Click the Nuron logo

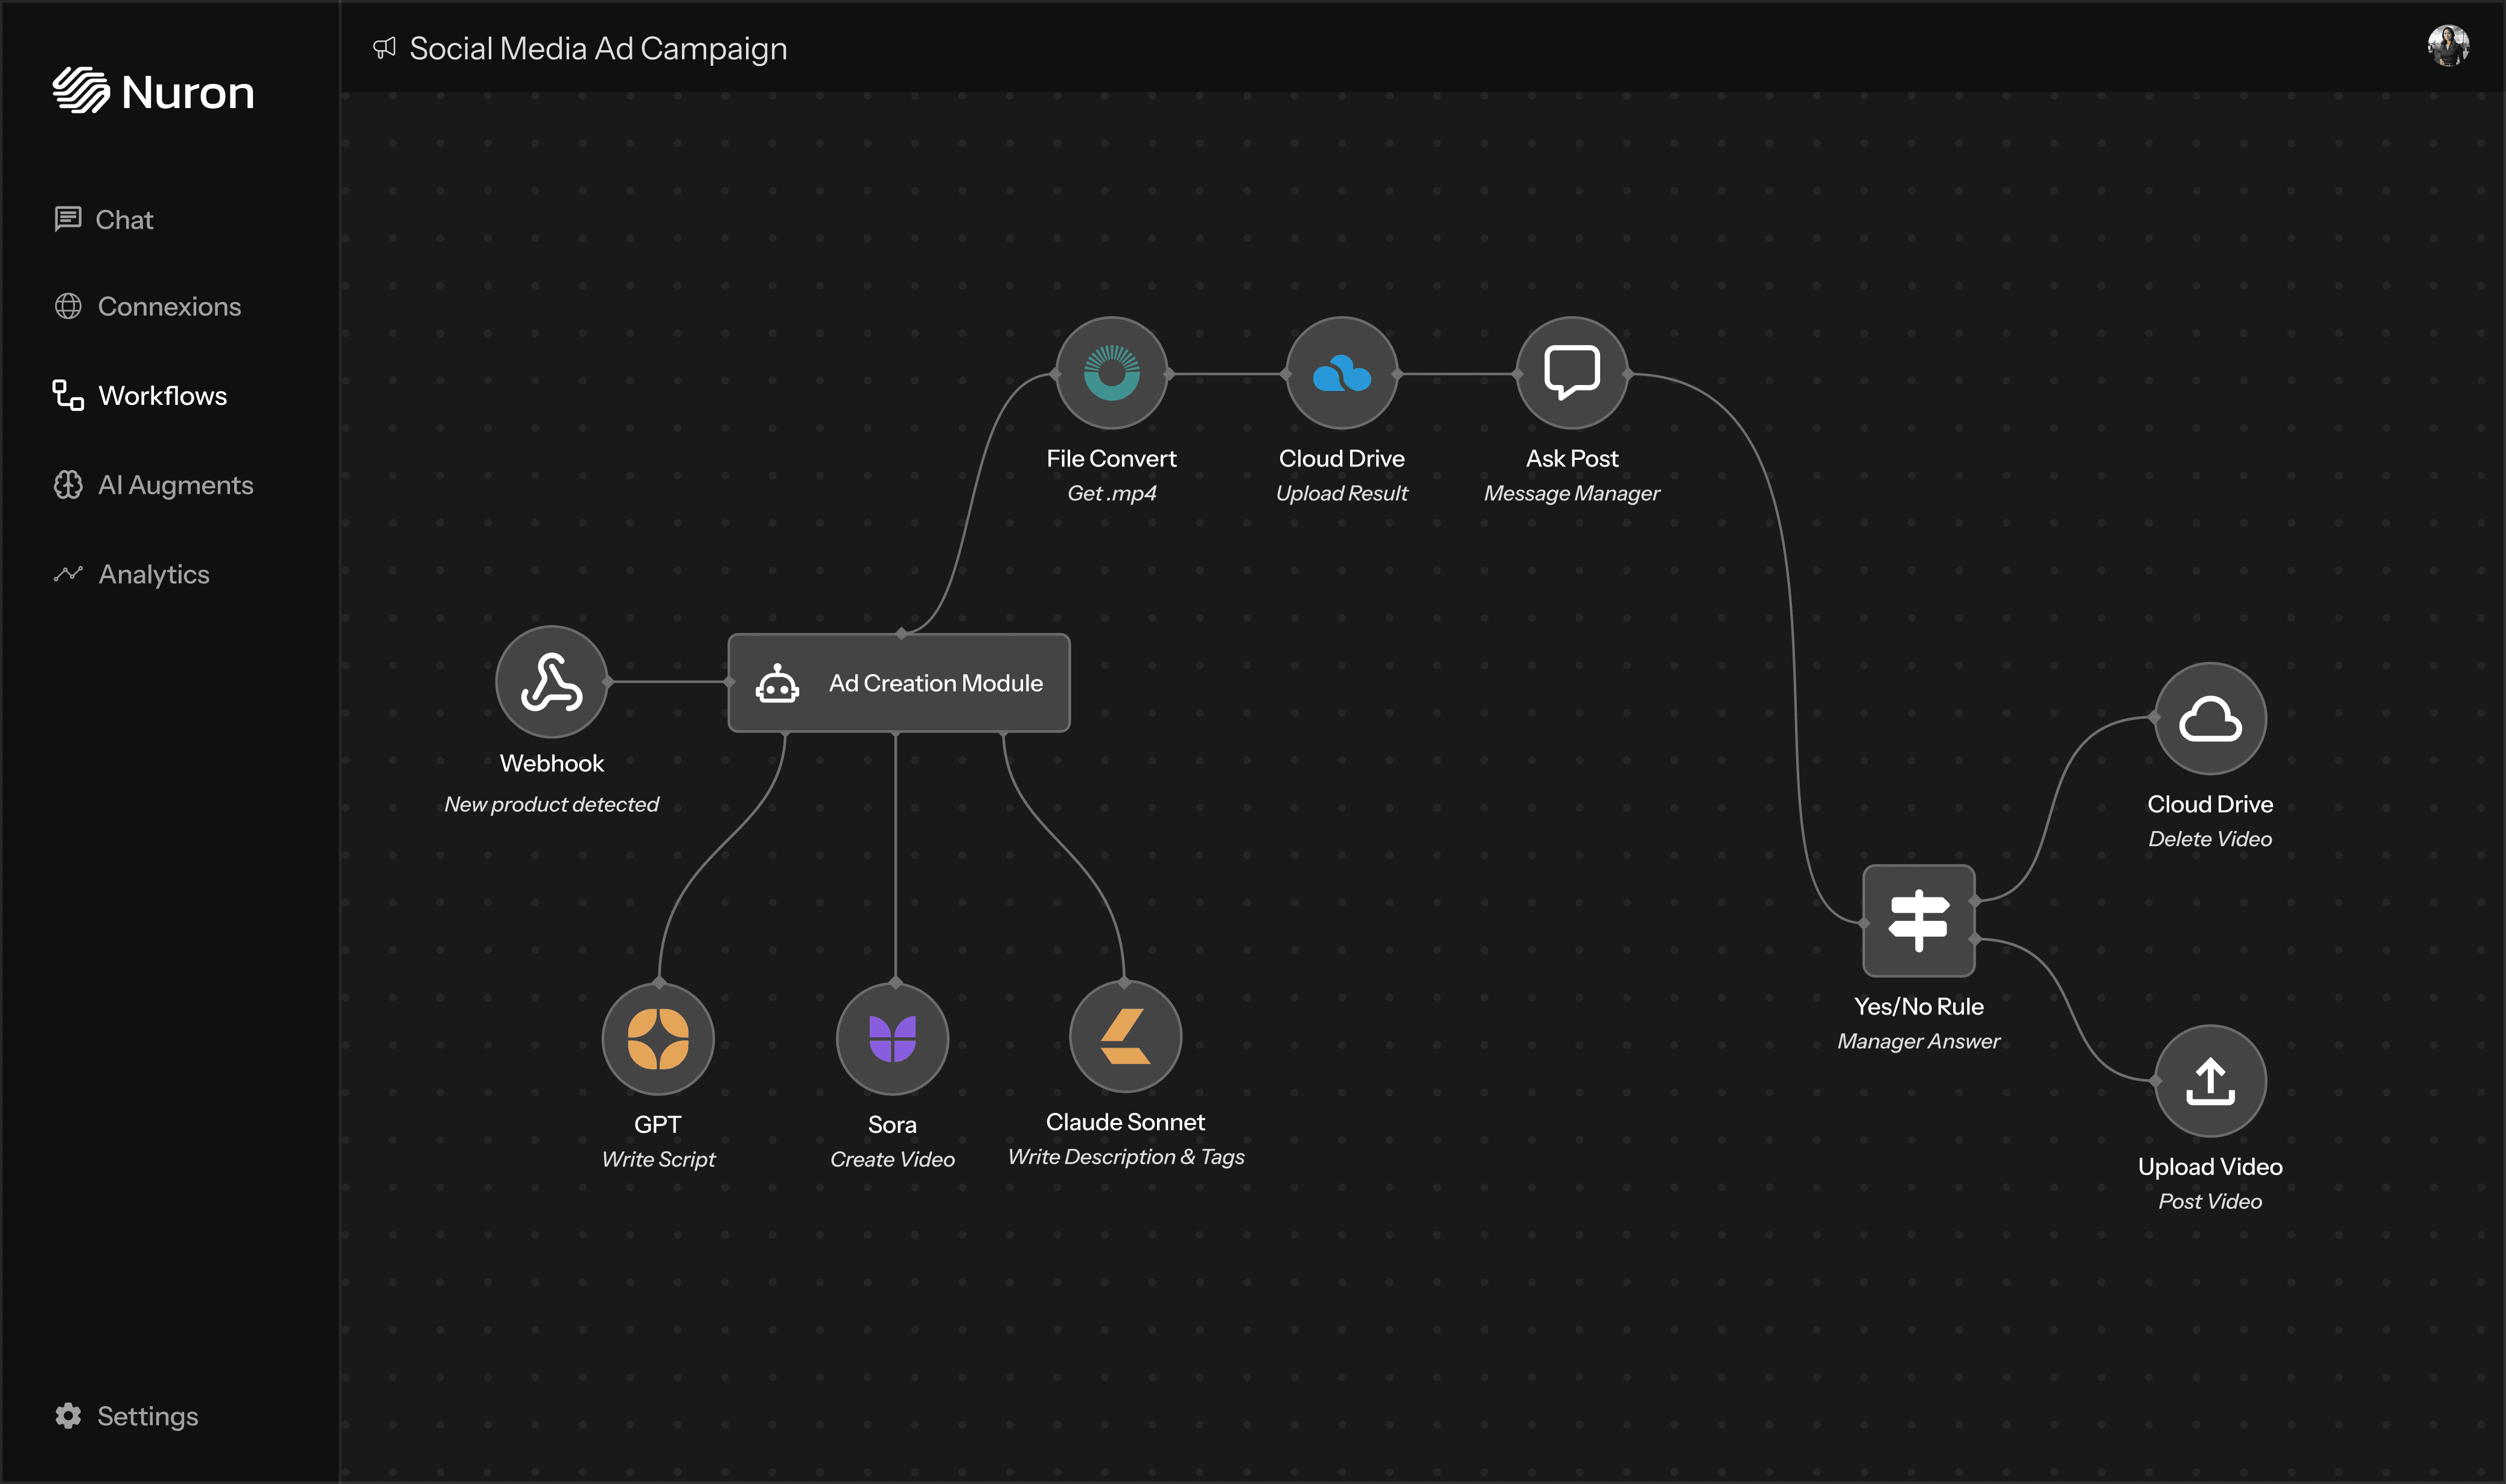[x=154, y=91]
